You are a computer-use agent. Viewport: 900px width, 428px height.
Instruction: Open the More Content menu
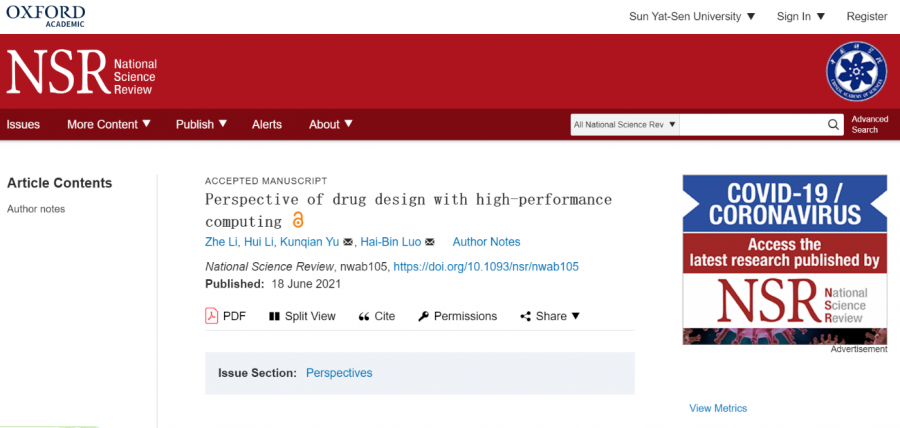(x=109, y=124)
